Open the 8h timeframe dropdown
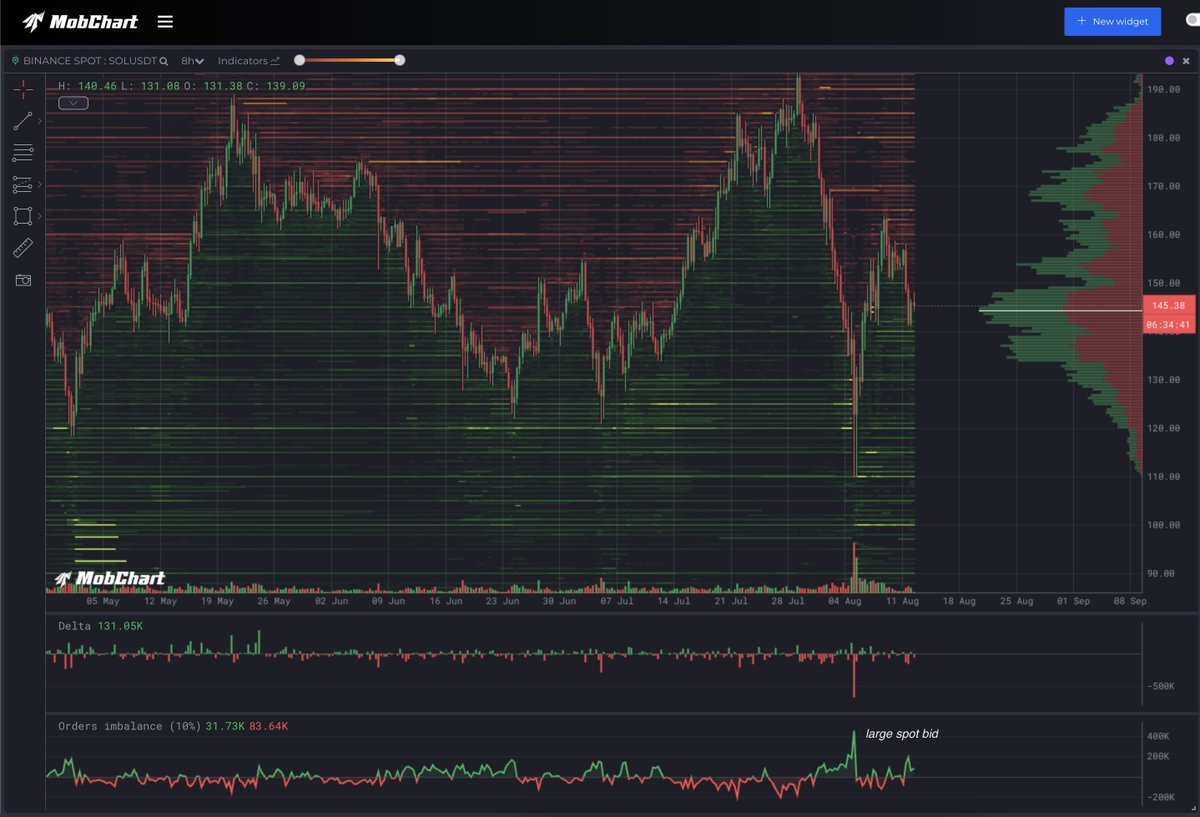The height and width of the screenshot is (817, 1200). click(x=192, y=61)
